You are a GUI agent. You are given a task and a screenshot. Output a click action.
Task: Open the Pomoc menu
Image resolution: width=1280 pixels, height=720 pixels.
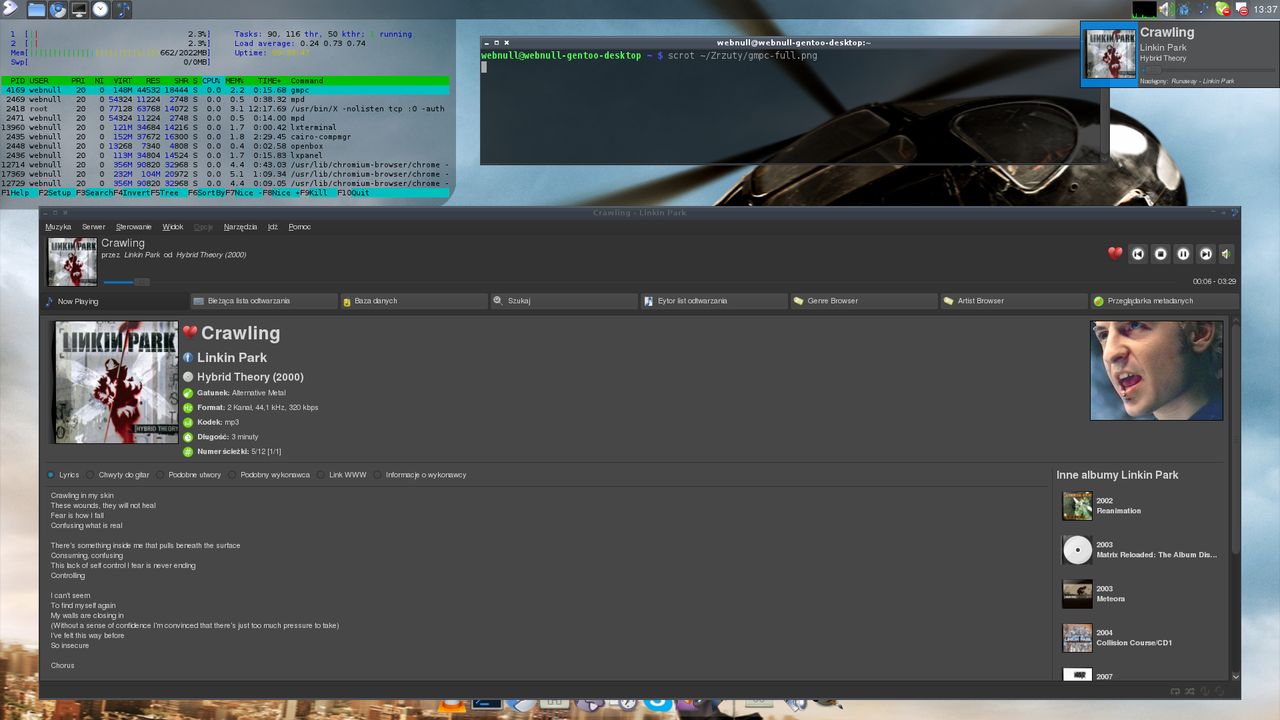[x=300, y=227]
